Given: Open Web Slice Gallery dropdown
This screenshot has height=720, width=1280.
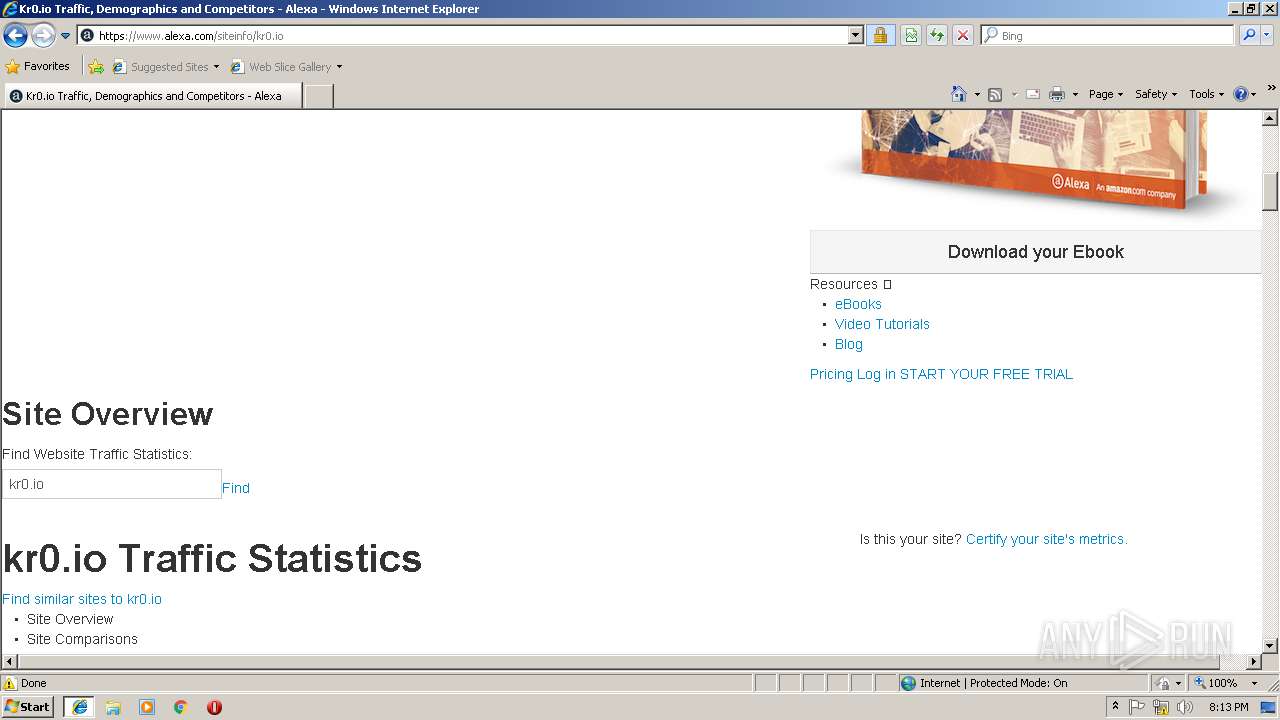Looking at the screenshot, I should tap(286, 67).
